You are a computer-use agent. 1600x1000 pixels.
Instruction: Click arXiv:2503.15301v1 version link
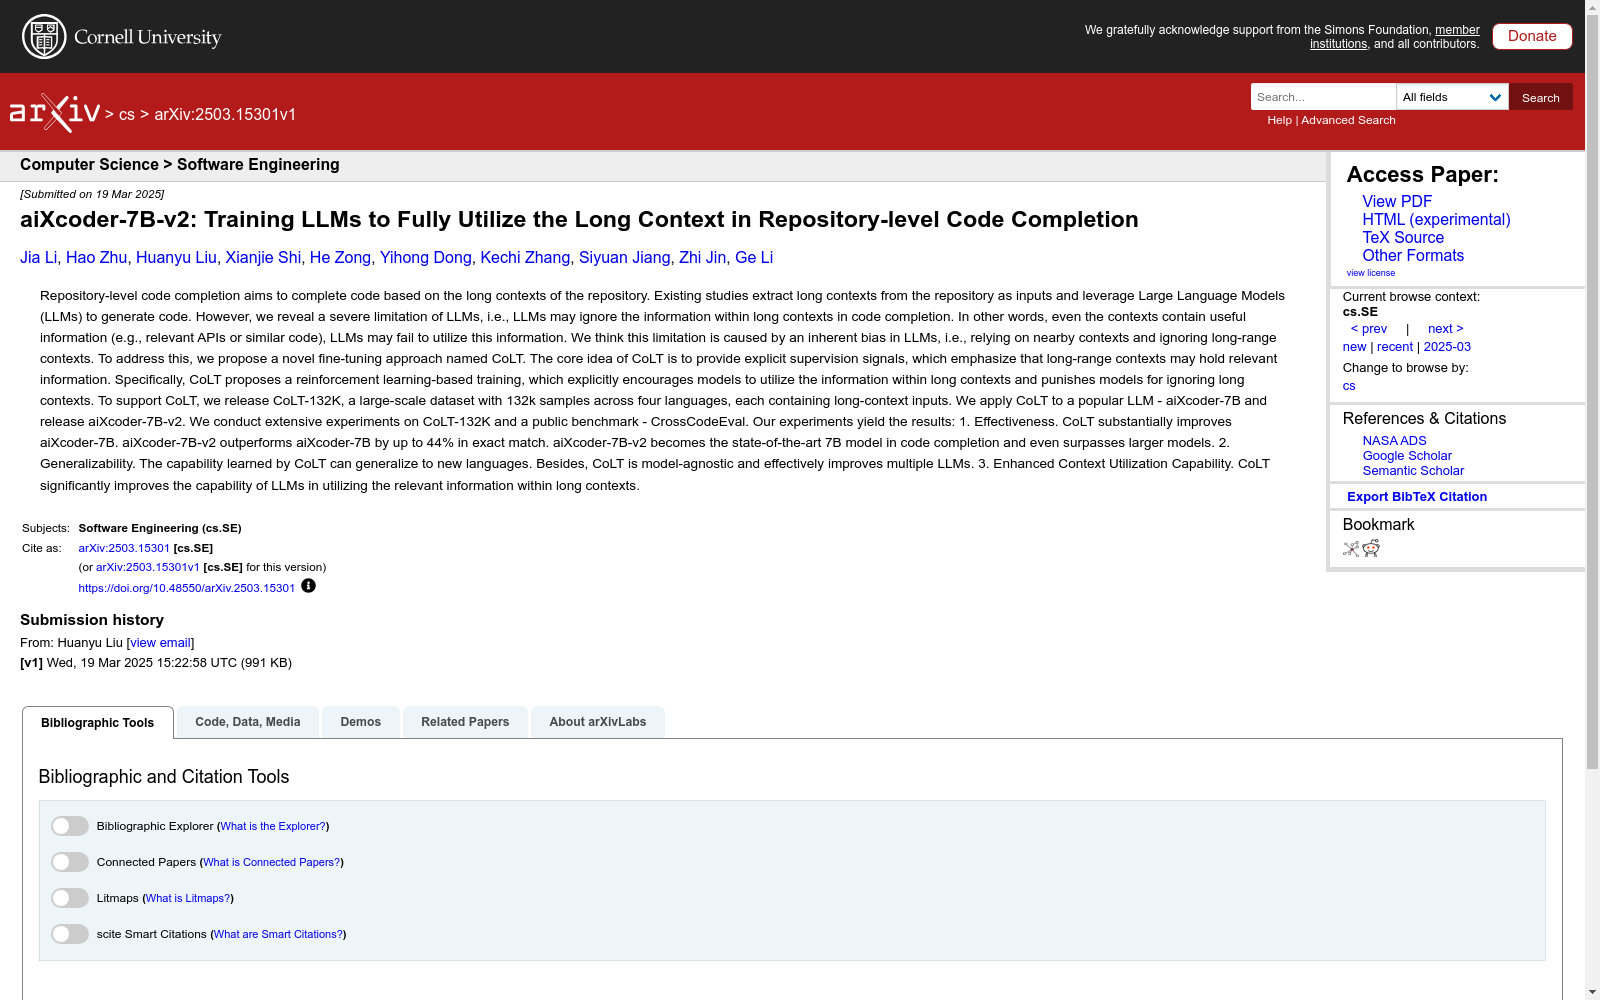pyautogui.click(x=148, y=567)
